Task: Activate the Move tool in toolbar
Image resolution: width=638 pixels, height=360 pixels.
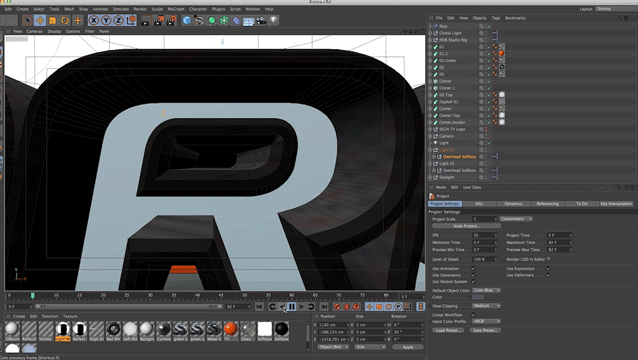Action: [40, 20]
